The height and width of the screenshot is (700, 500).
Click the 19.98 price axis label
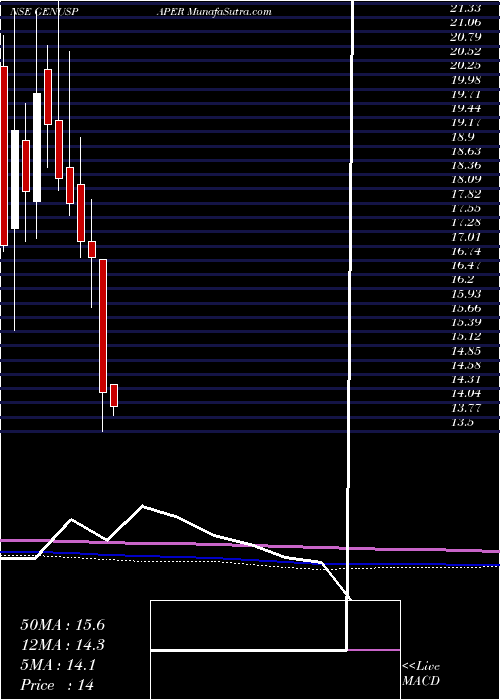click(465, 79)
